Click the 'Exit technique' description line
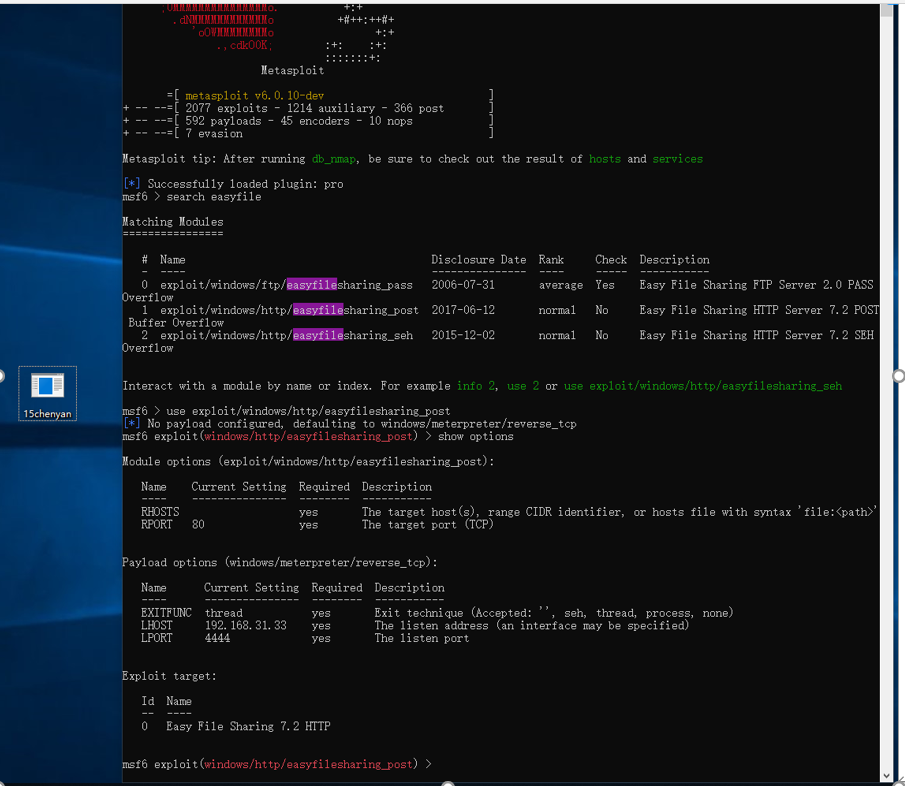This screenshot has height=786, width=905. [554, 613]
